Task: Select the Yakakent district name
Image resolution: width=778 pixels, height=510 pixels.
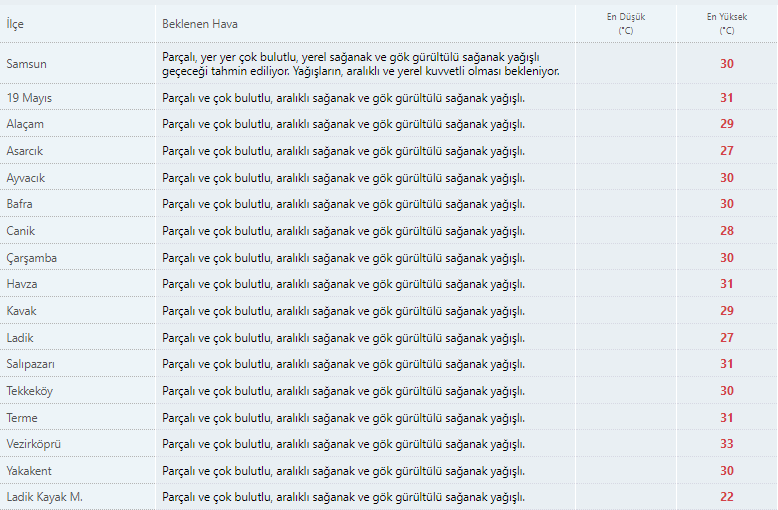Action: 29,471
